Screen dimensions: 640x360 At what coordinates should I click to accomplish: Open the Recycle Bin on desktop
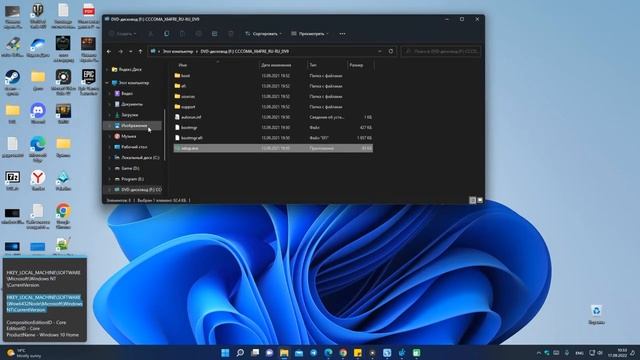click(596, 314)
